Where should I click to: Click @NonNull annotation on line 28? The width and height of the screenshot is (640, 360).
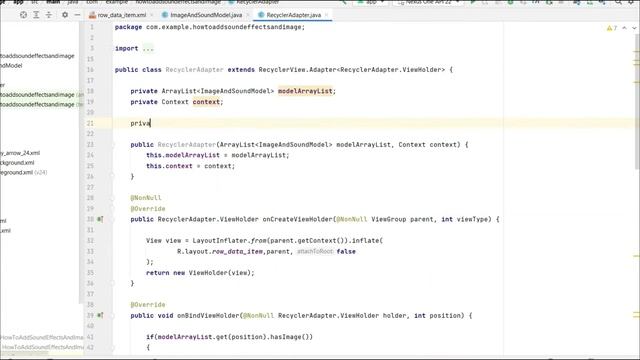pyautogui.click(x=146, y=198)
